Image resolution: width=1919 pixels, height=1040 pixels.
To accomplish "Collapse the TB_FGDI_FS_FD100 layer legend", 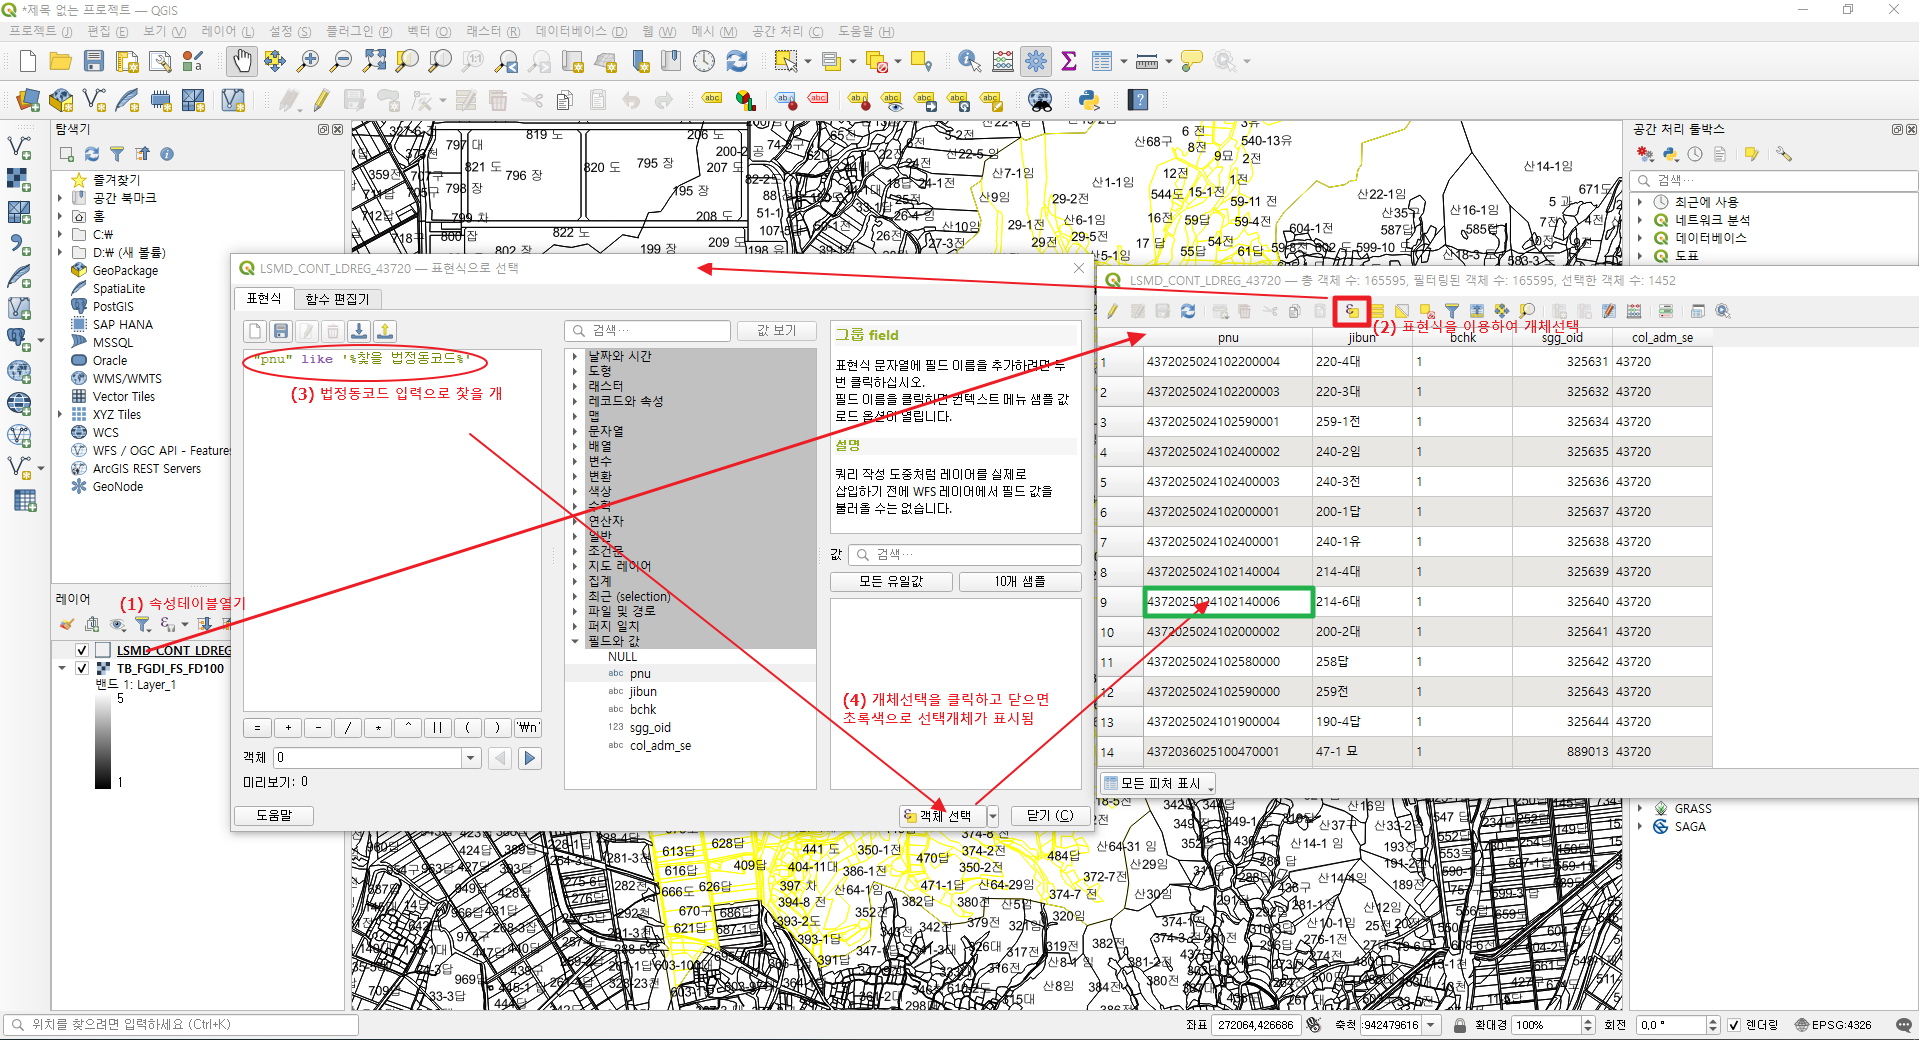I will (x=62, y=668).
